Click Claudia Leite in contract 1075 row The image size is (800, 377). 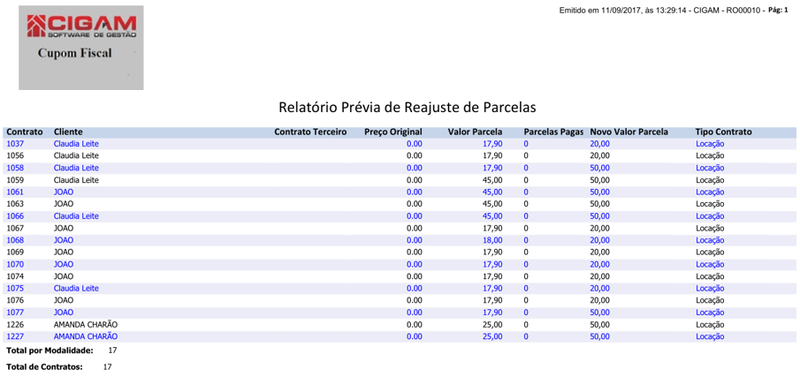(x=76, y=288)
